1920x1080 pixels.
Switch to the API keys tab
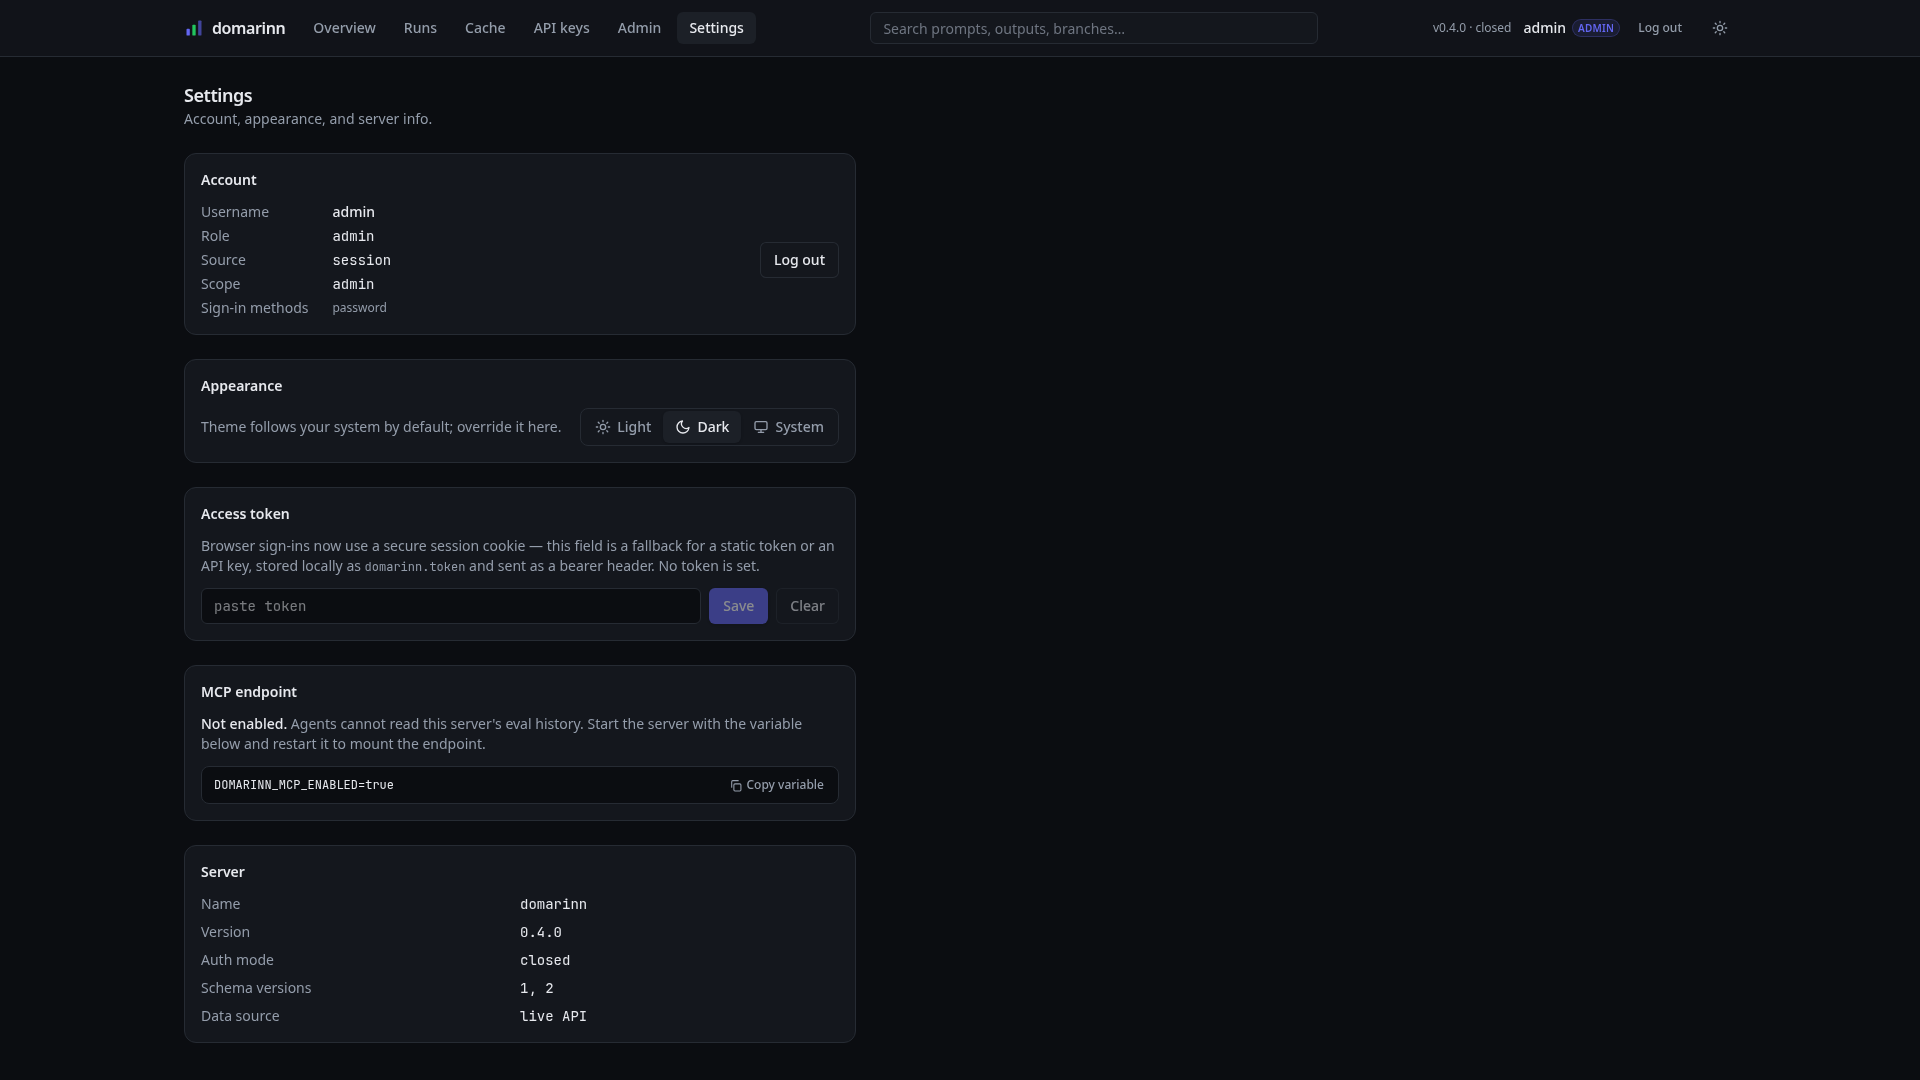pyautogui.click(x=561, y=28)
